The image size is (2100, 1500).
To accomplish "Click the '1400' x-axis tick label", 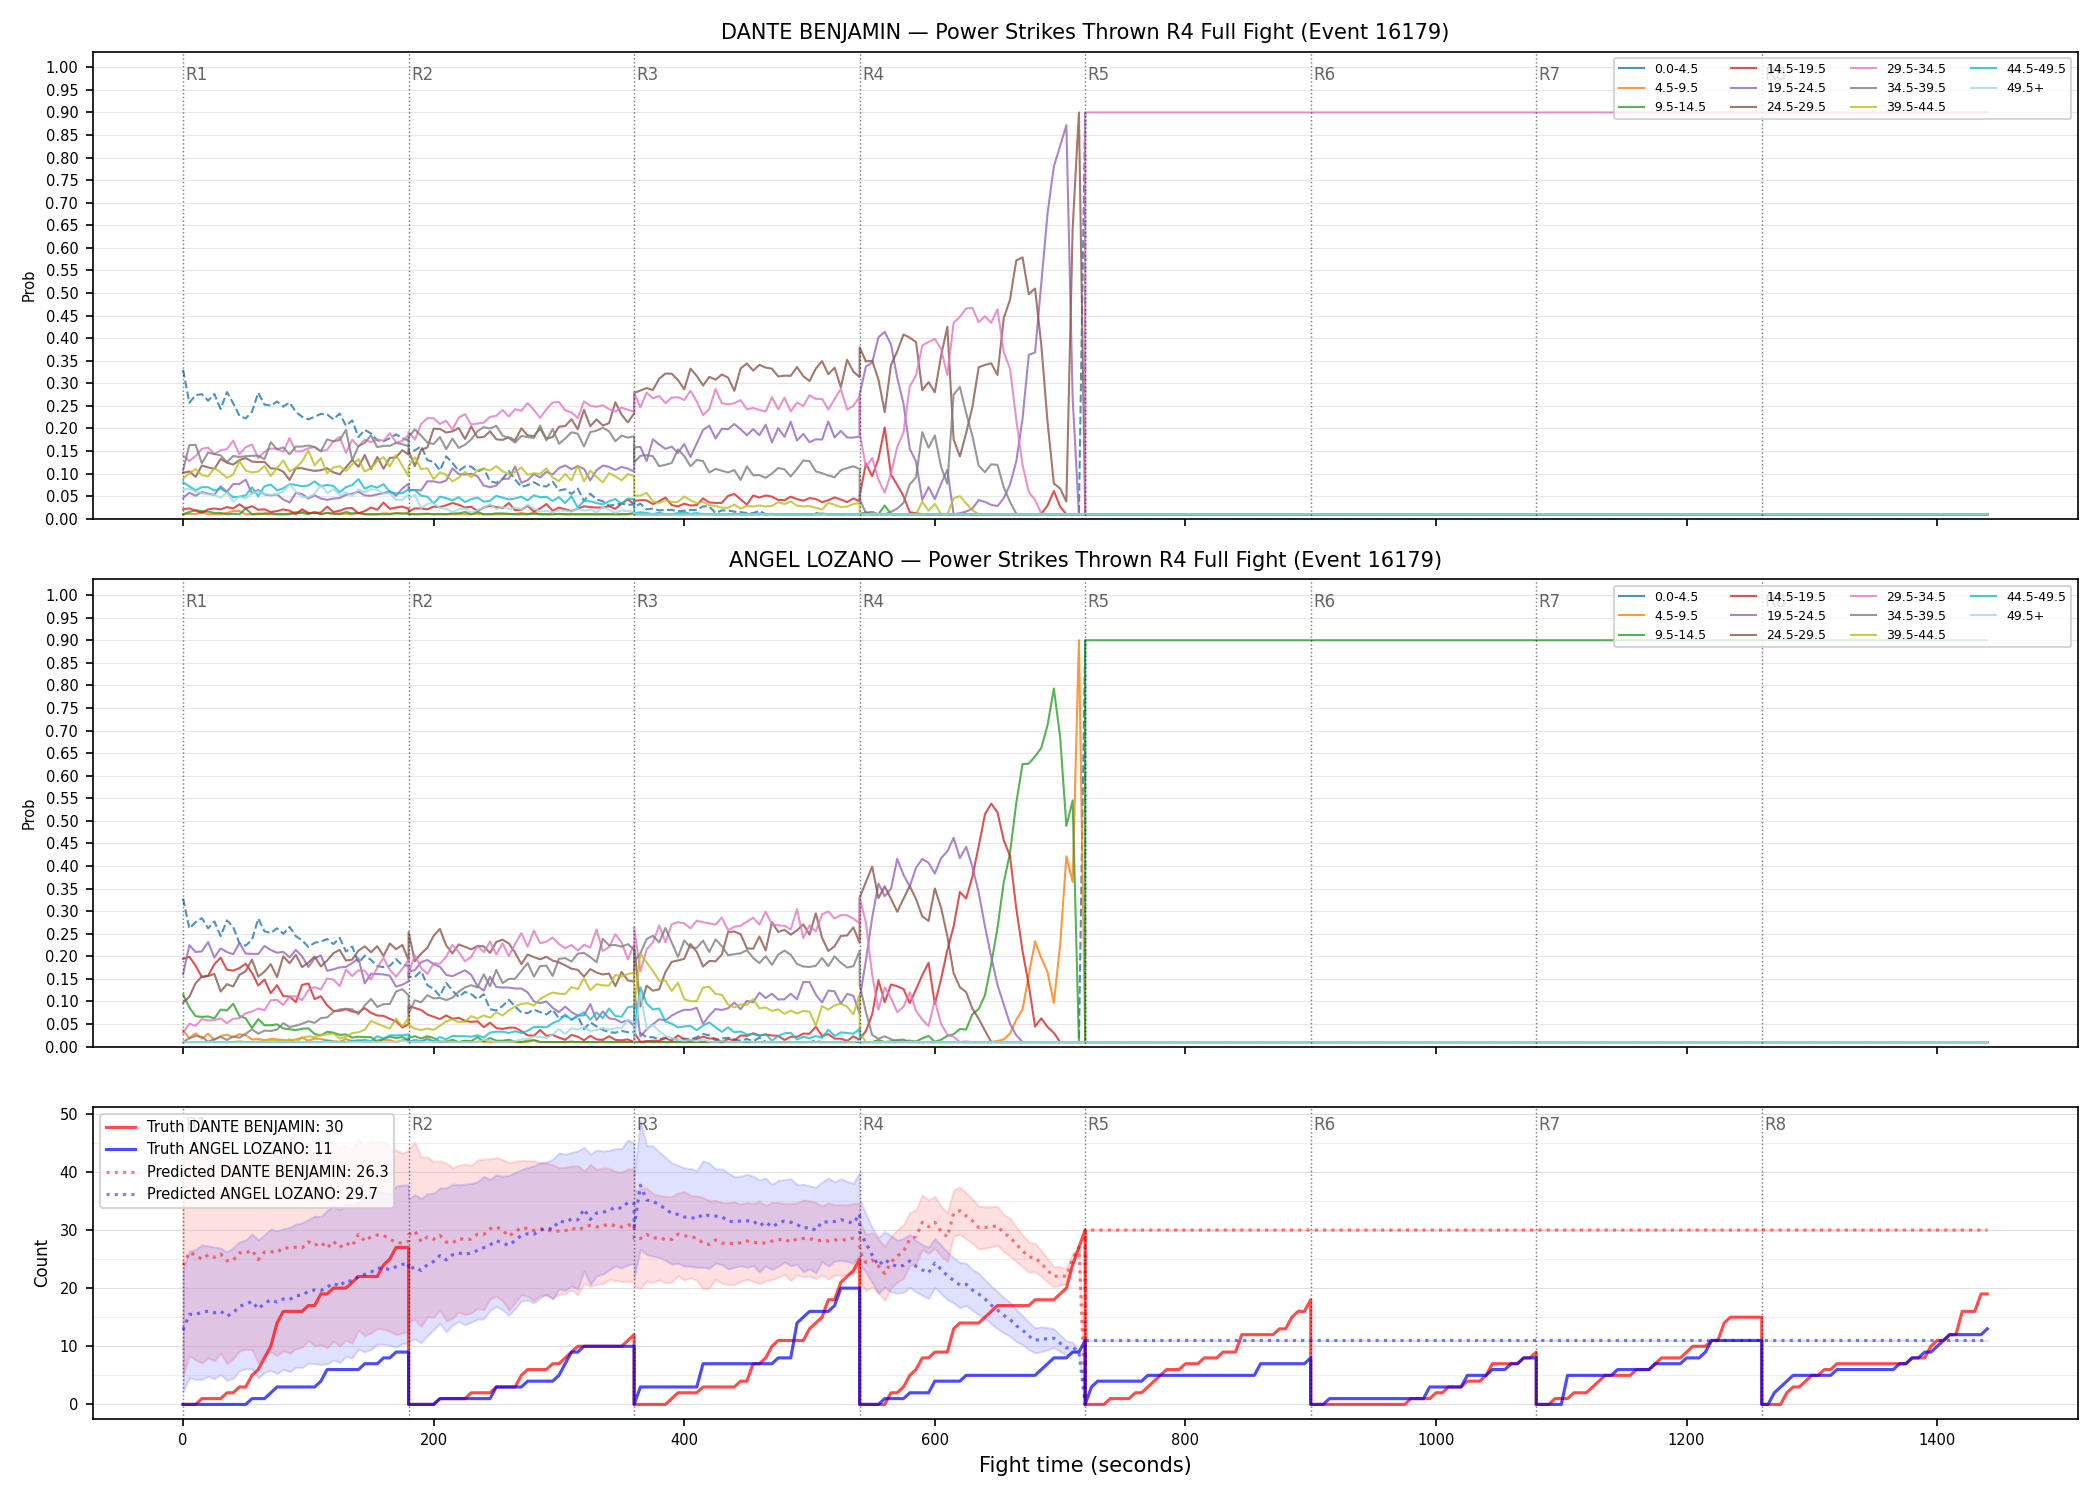I will click(1937, 1439).
